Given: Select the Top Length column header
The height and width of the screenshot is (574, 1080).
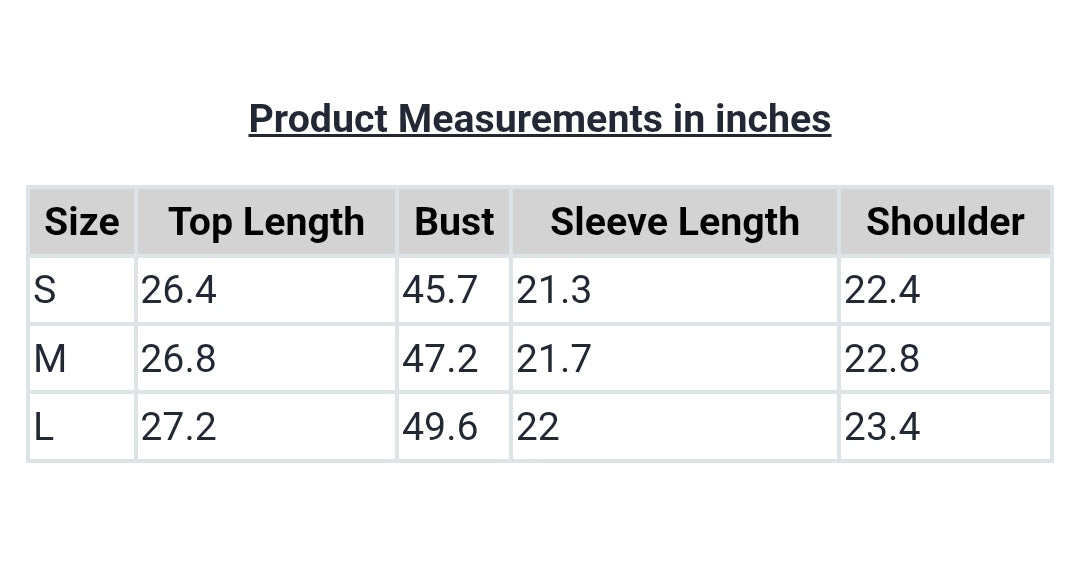Looking at the screenshot, I should click(267, 222).
